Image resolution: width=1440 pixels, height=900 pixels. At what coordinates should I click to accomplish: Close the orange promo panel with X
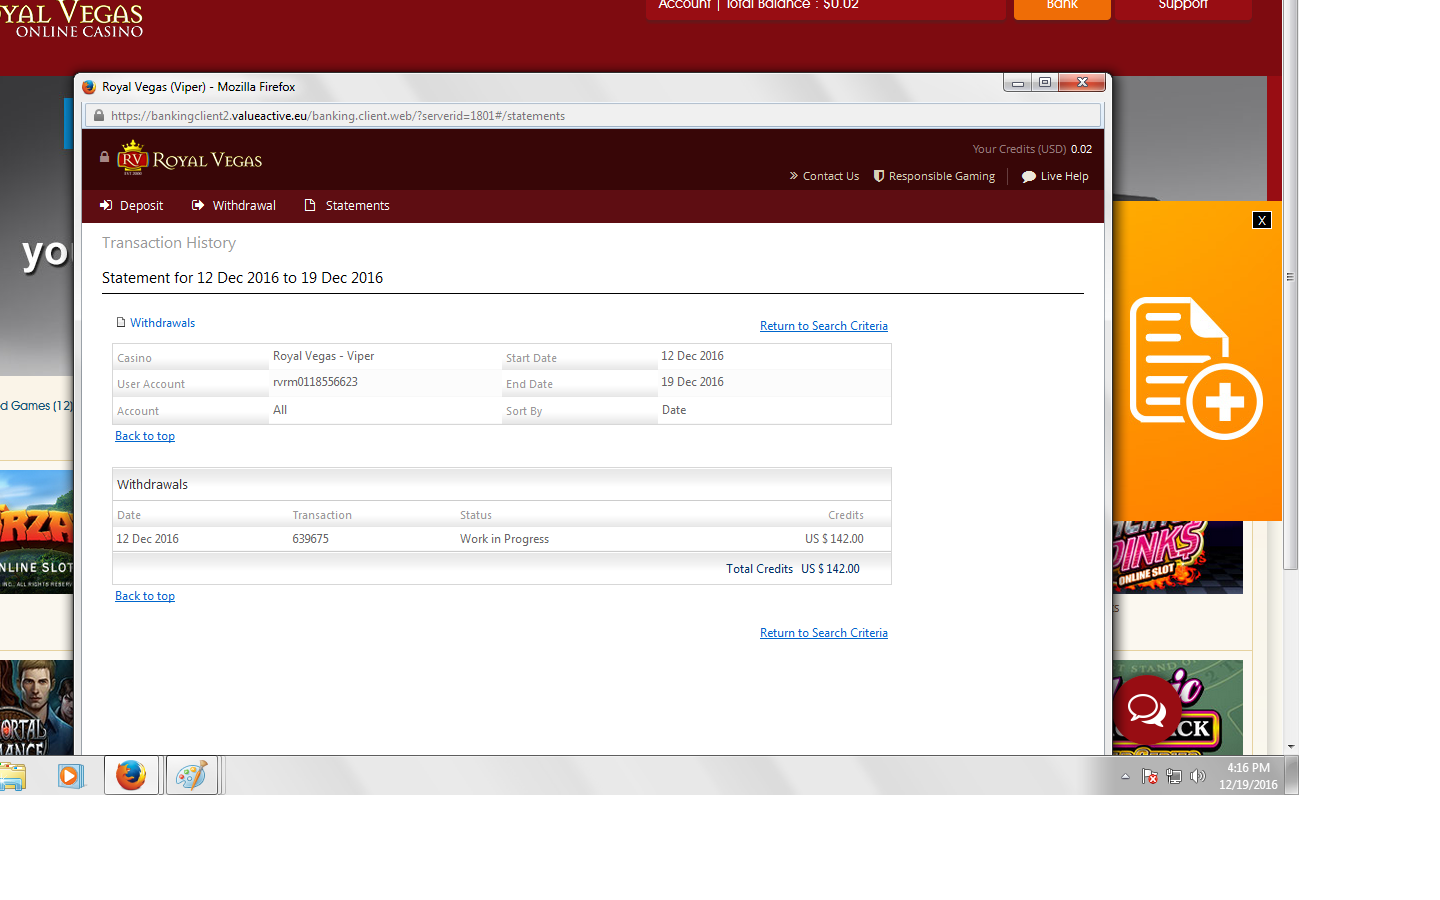1262,220
